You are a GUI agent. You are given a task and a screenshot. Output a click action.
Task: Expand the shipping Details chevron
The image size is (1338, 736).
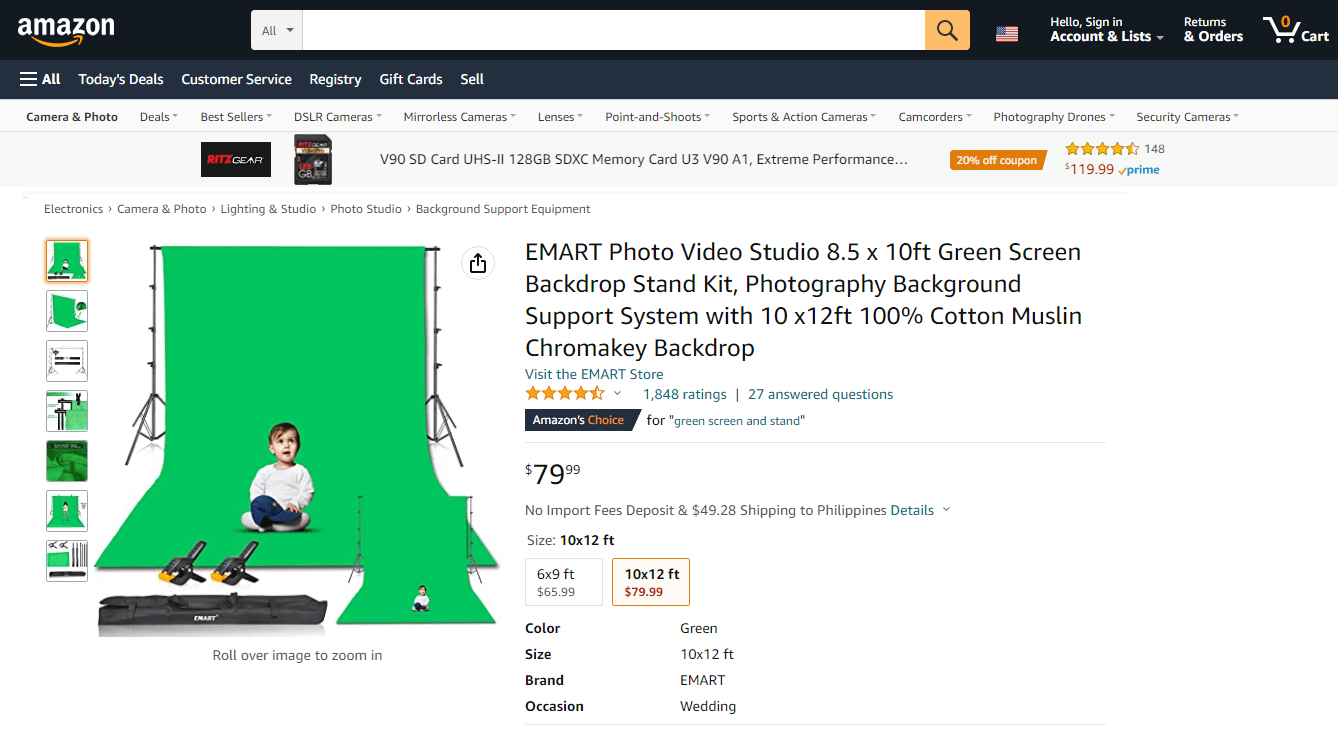[x=946, y=510]
